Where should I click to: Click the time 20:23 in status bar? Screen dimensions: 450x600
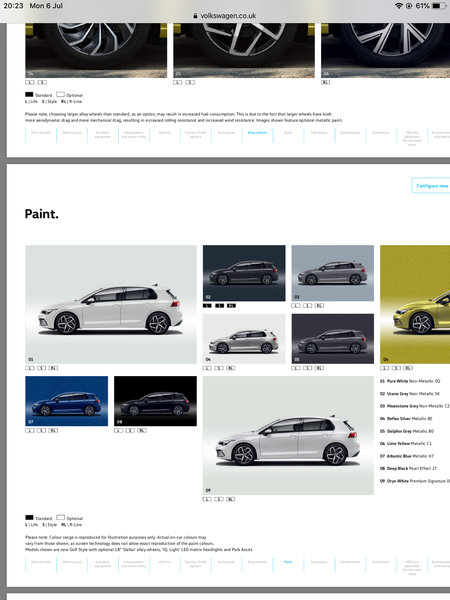coord(13,6)
